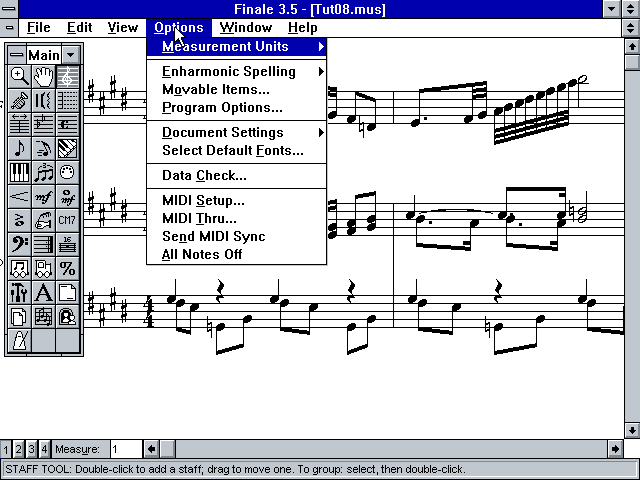Image resolution: width=640 pixels, height=480 pixels.
Task: Choose the stacked pages tool
Action: tap(19, 317)
